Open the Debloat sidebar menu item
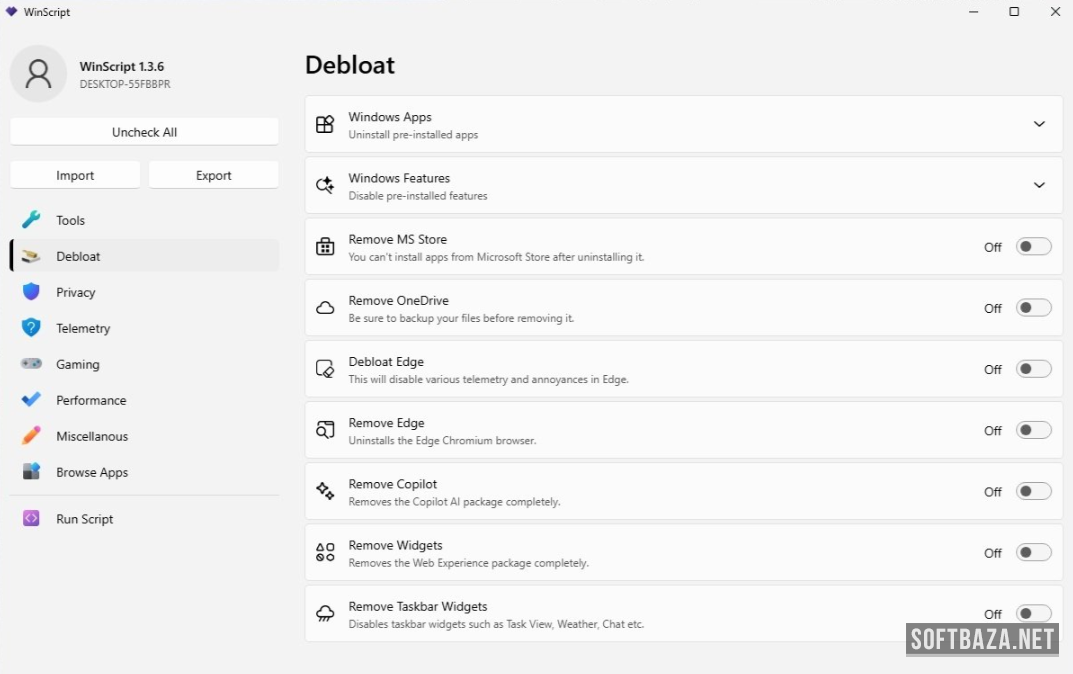1073x674 pixels. pos(78,256)
